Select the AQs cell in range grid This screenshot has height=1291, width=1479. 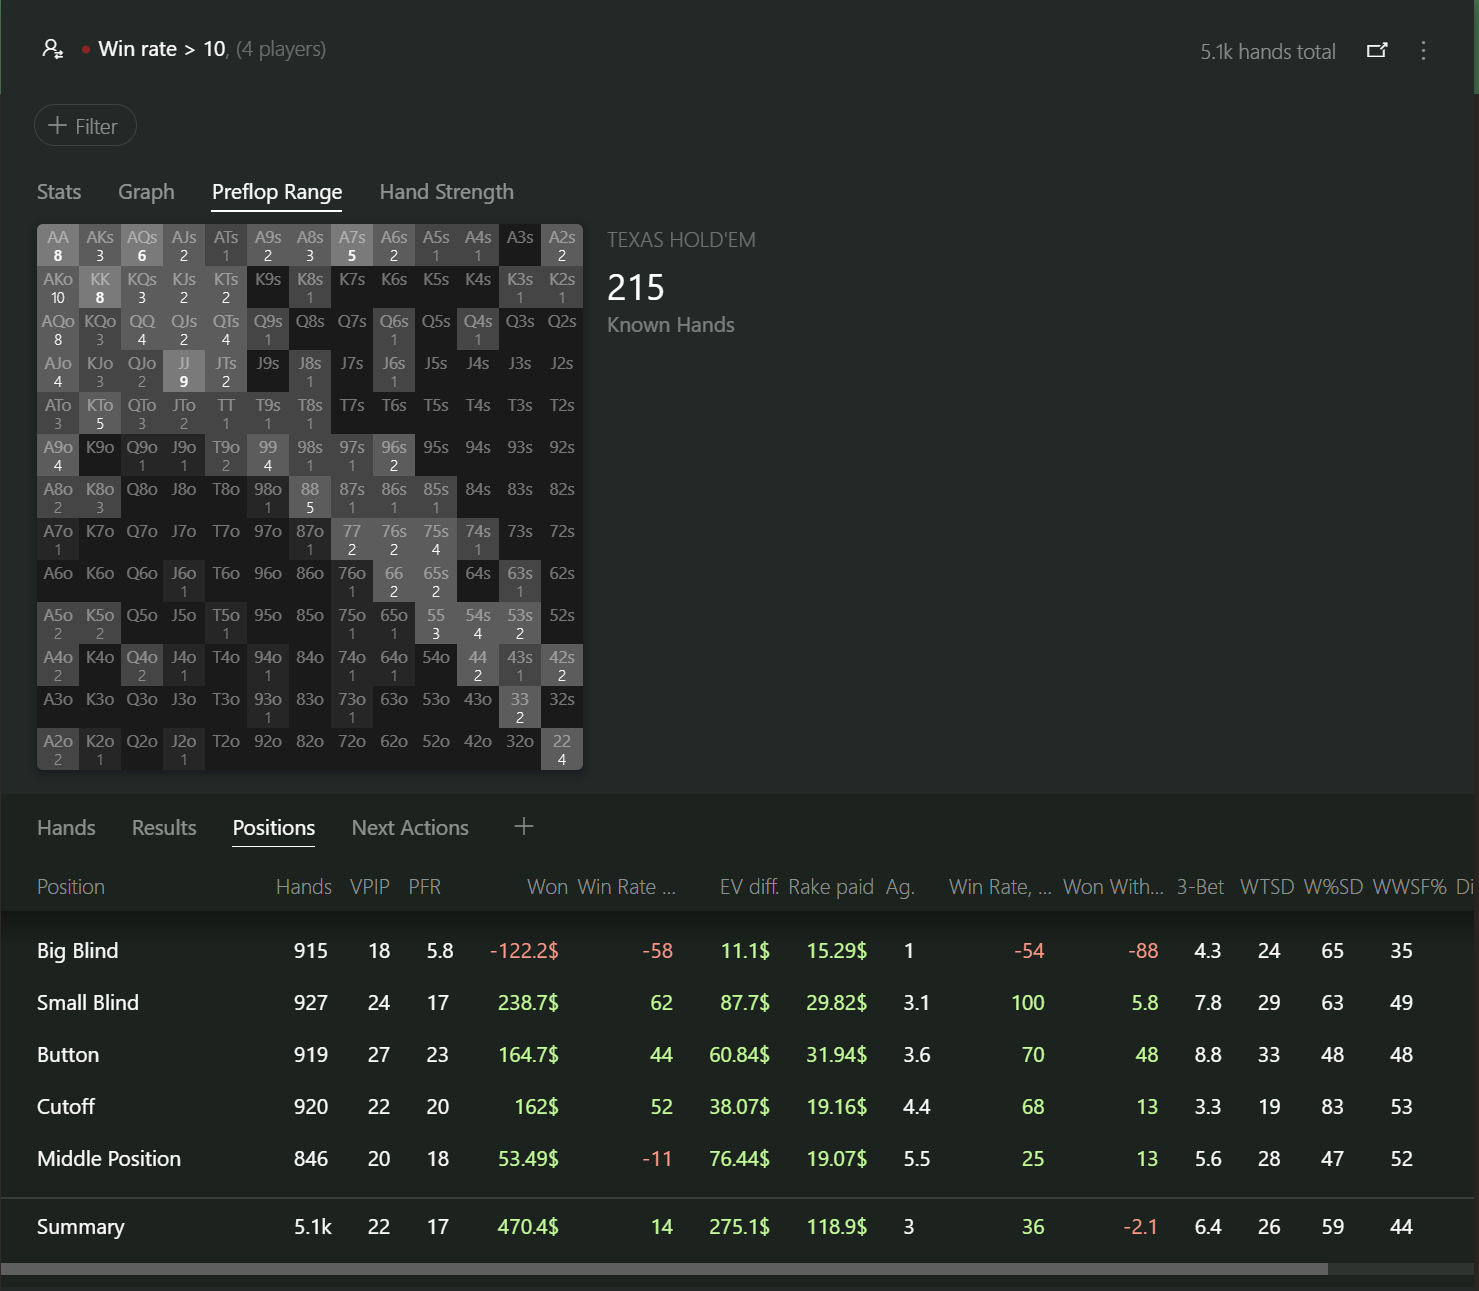point(142,245)
